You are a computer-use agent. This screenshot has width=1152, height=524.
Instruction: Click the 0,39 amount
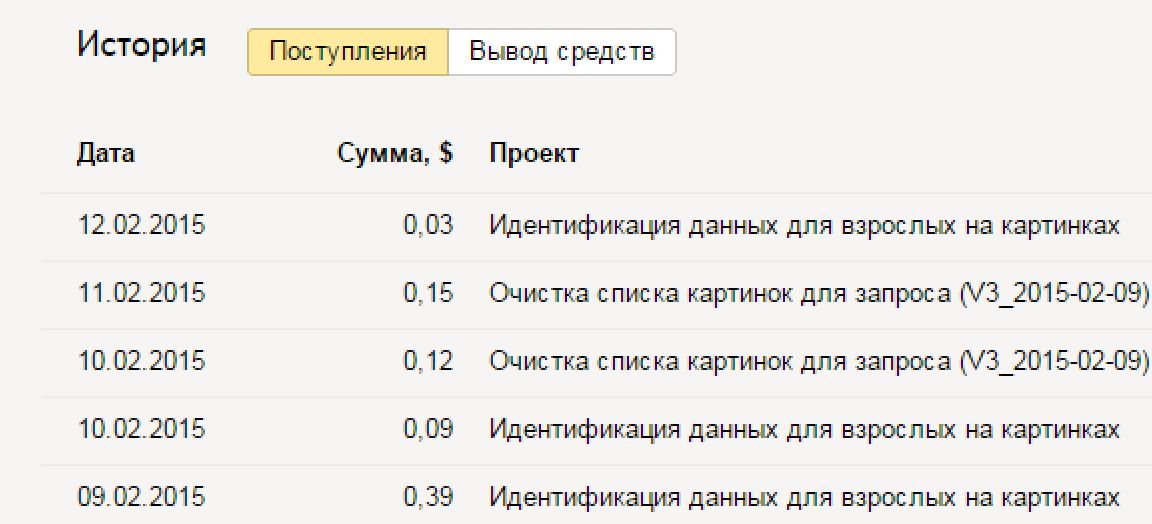pos(428,497)
